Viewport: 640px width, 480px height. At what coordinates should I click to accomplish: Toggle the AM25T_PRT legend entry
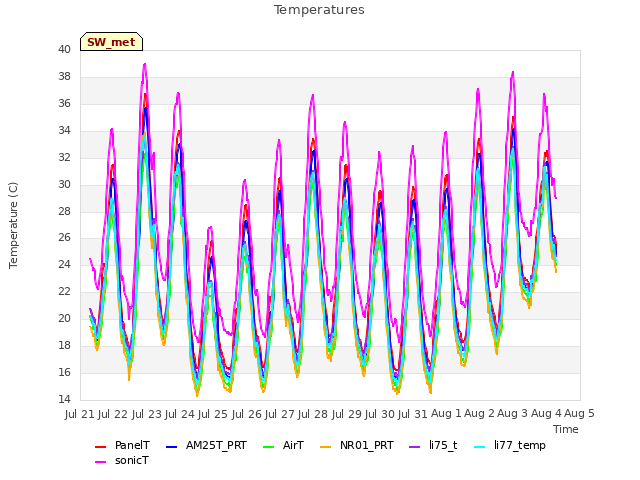(206, 445)
